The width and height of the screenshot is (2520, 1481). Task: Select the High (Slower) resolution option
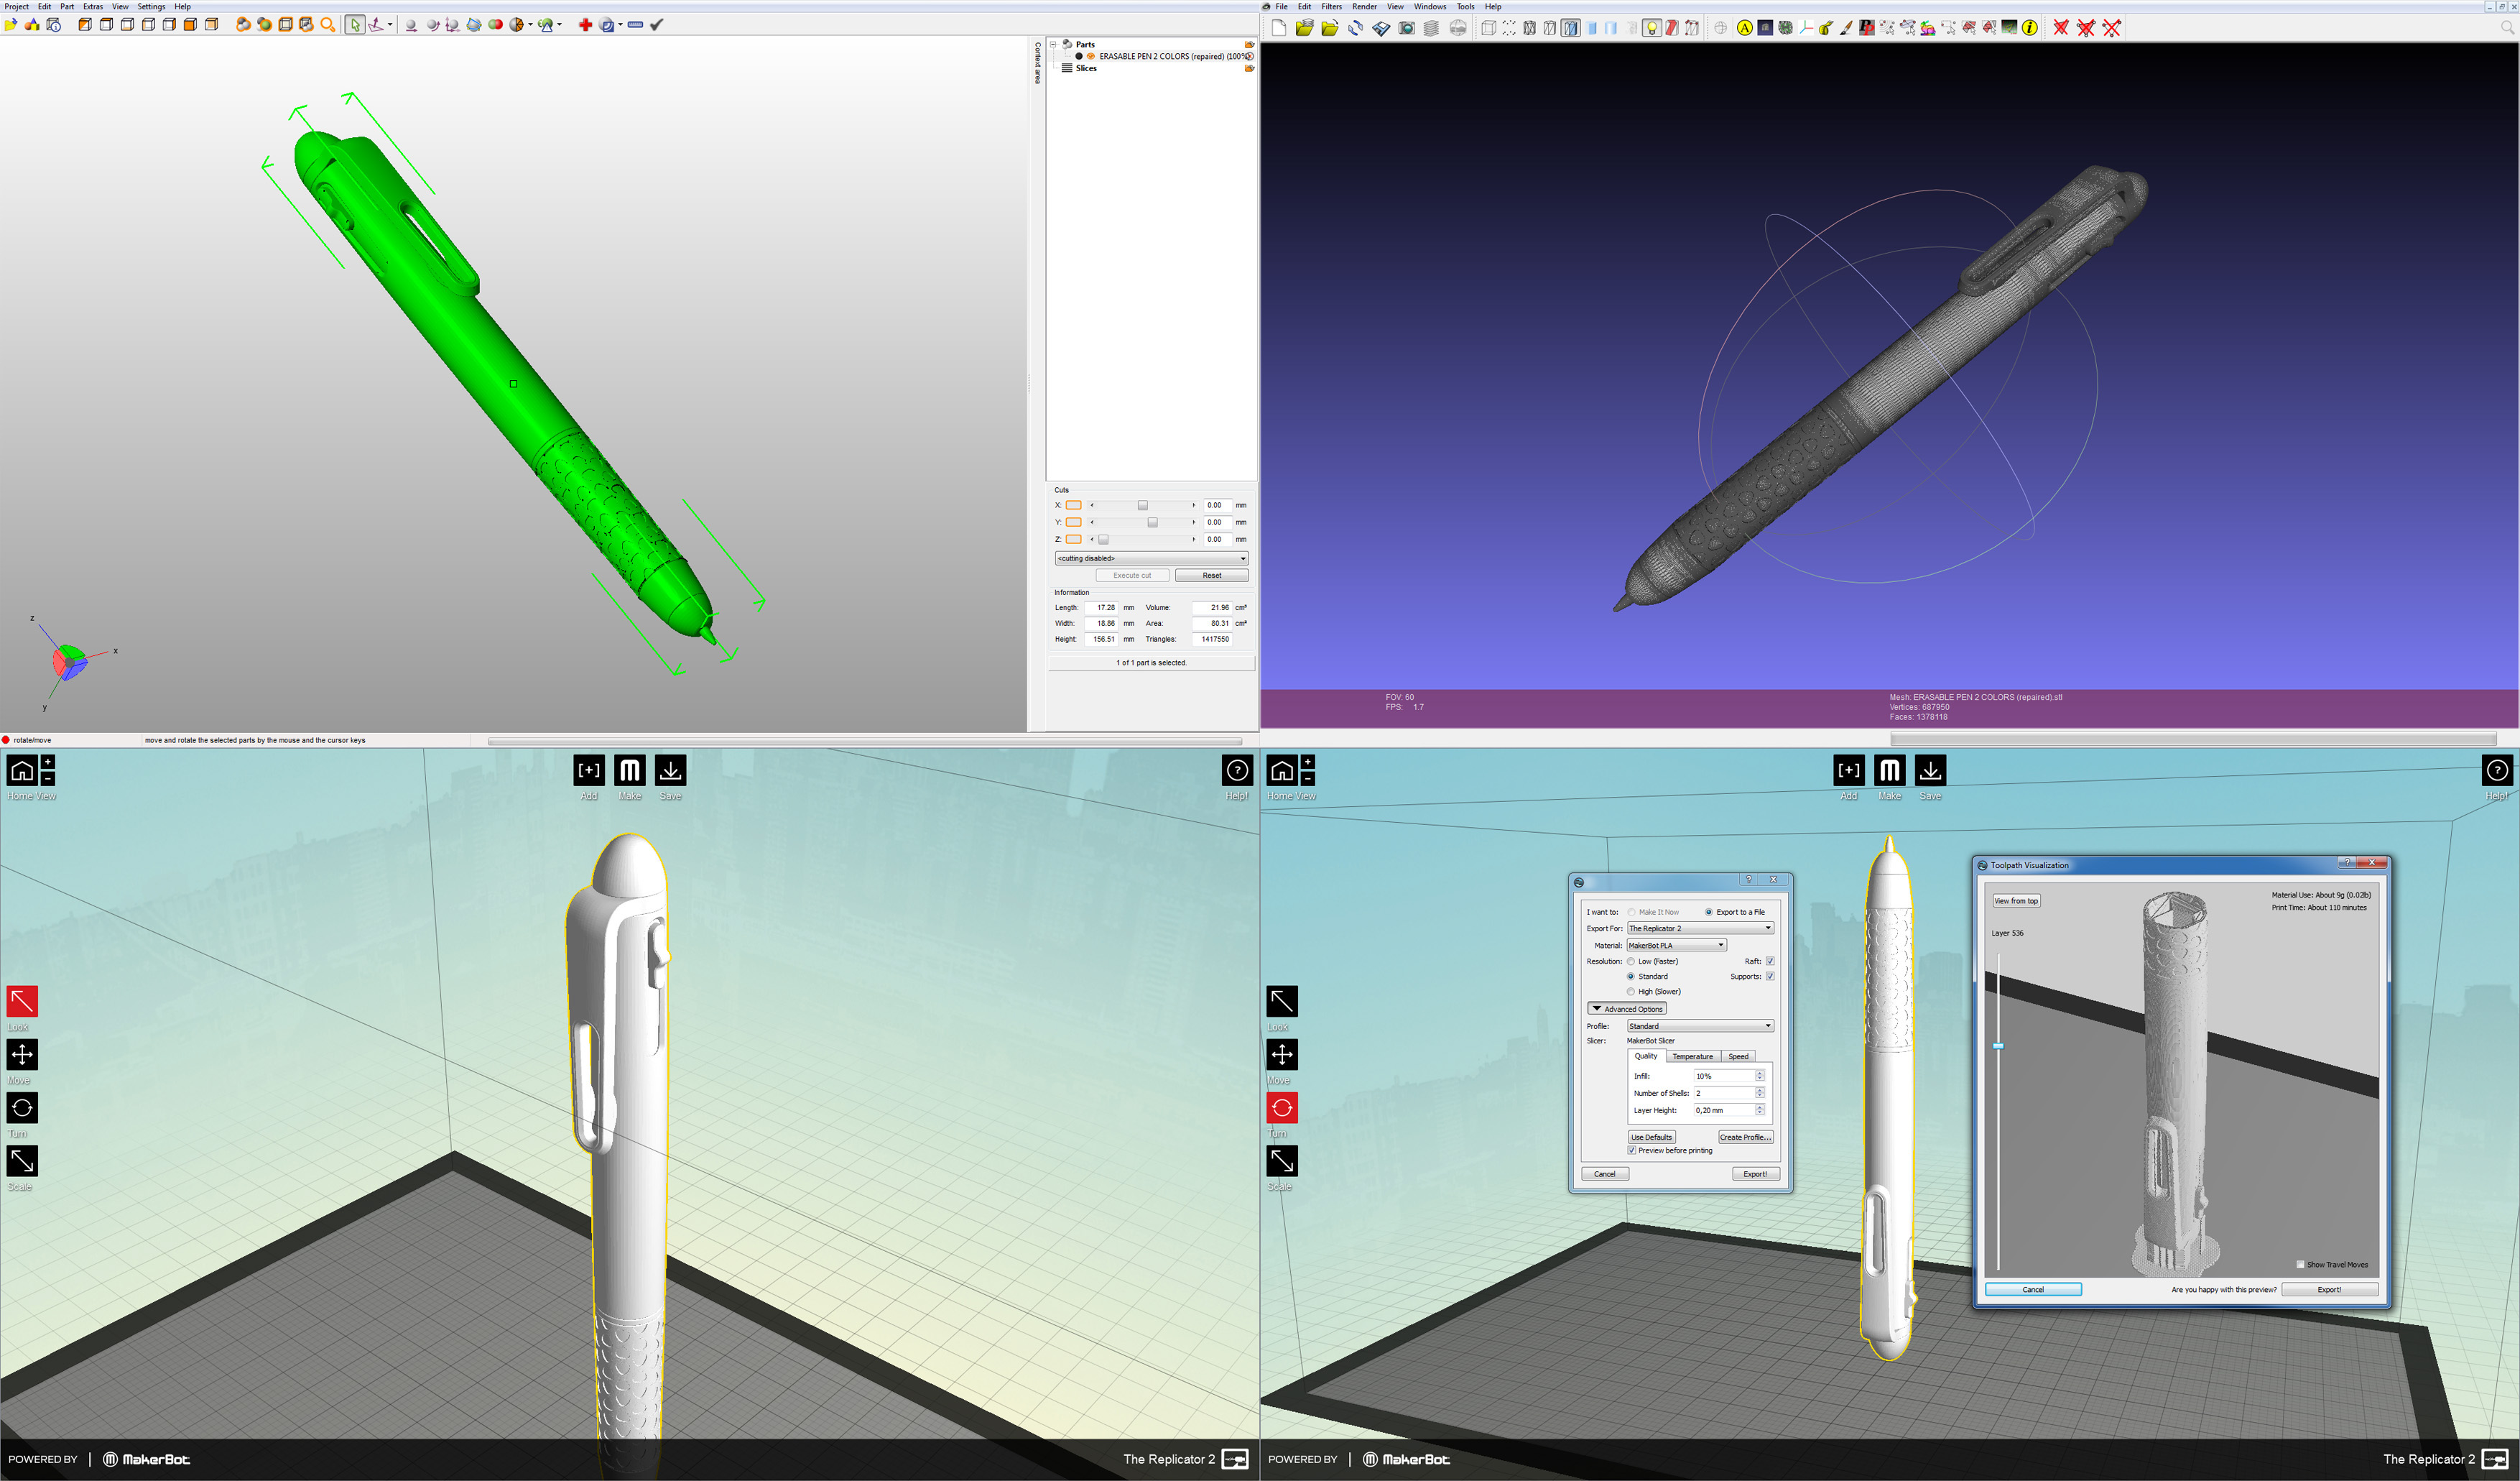tap(1631, 991)
